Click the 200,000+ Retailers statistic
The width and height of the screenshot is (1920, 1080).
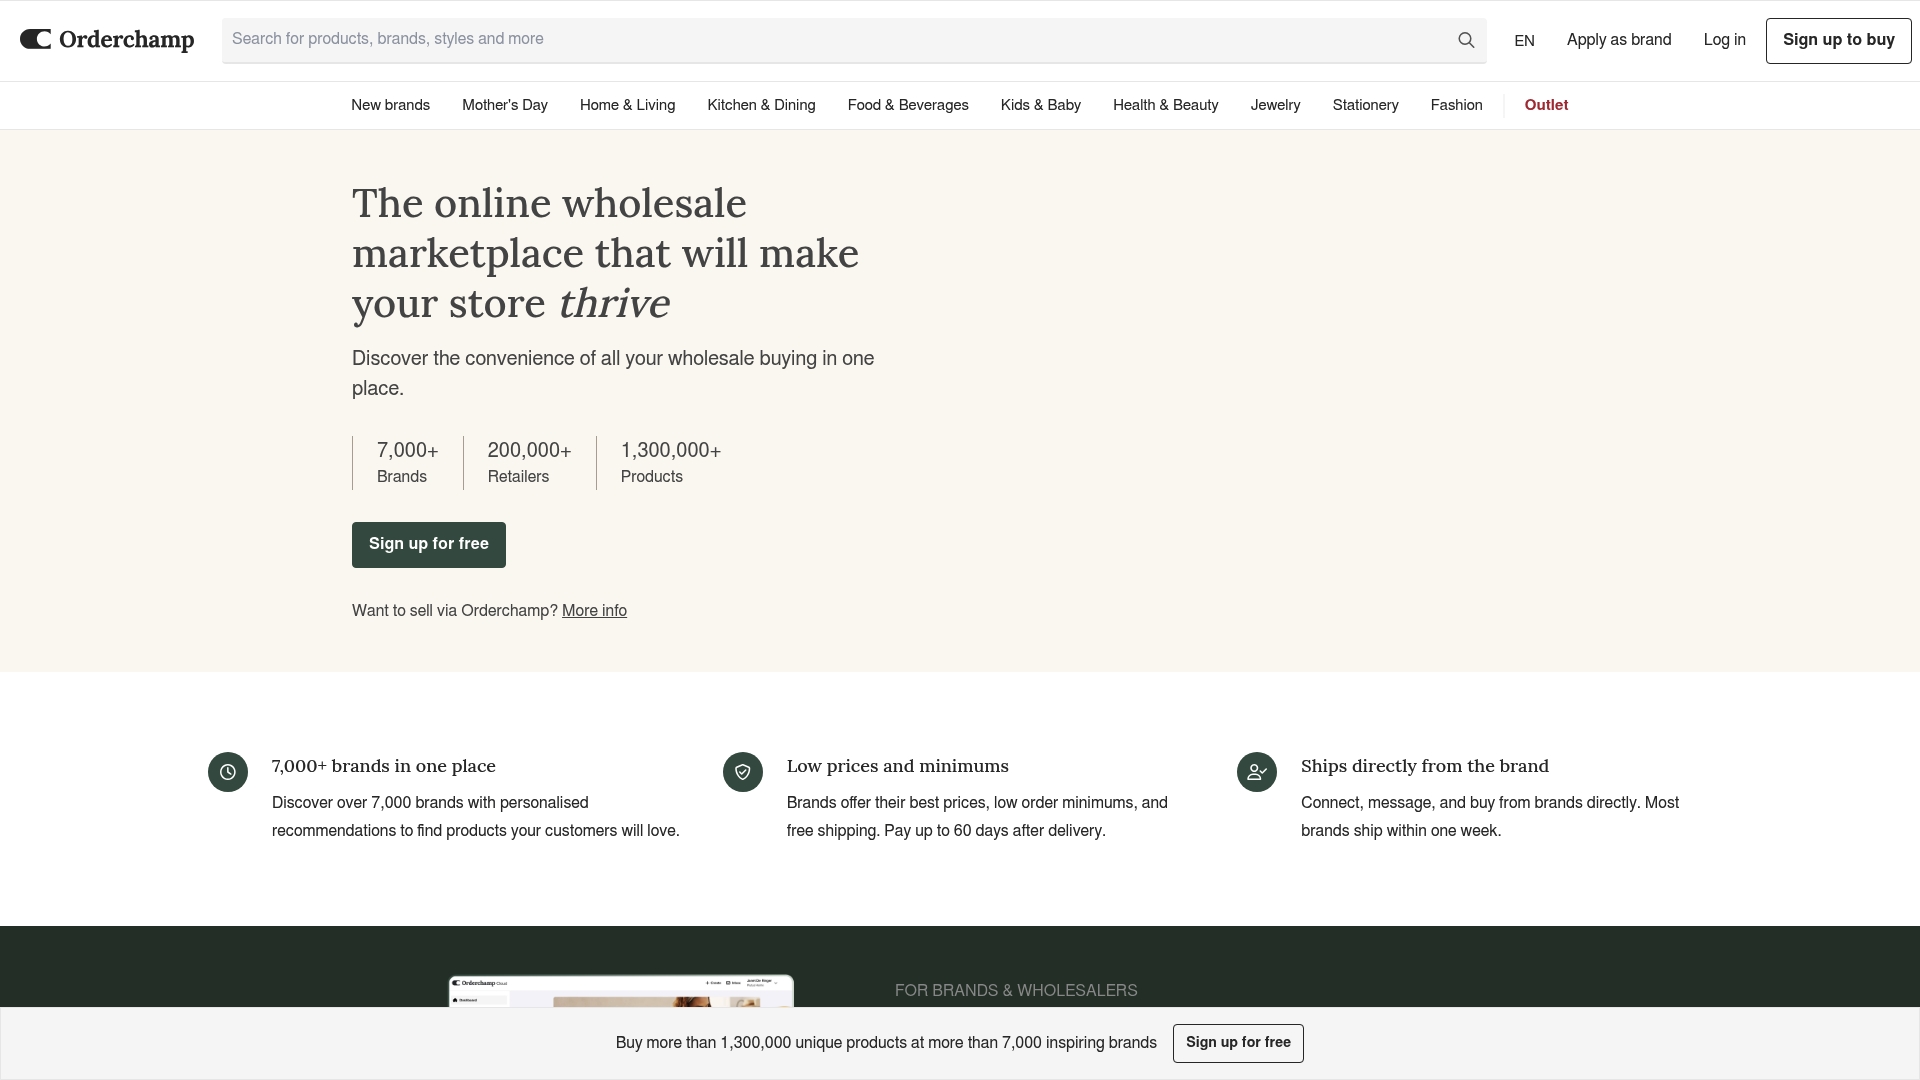pyautogui.click(x=529, y=463)
